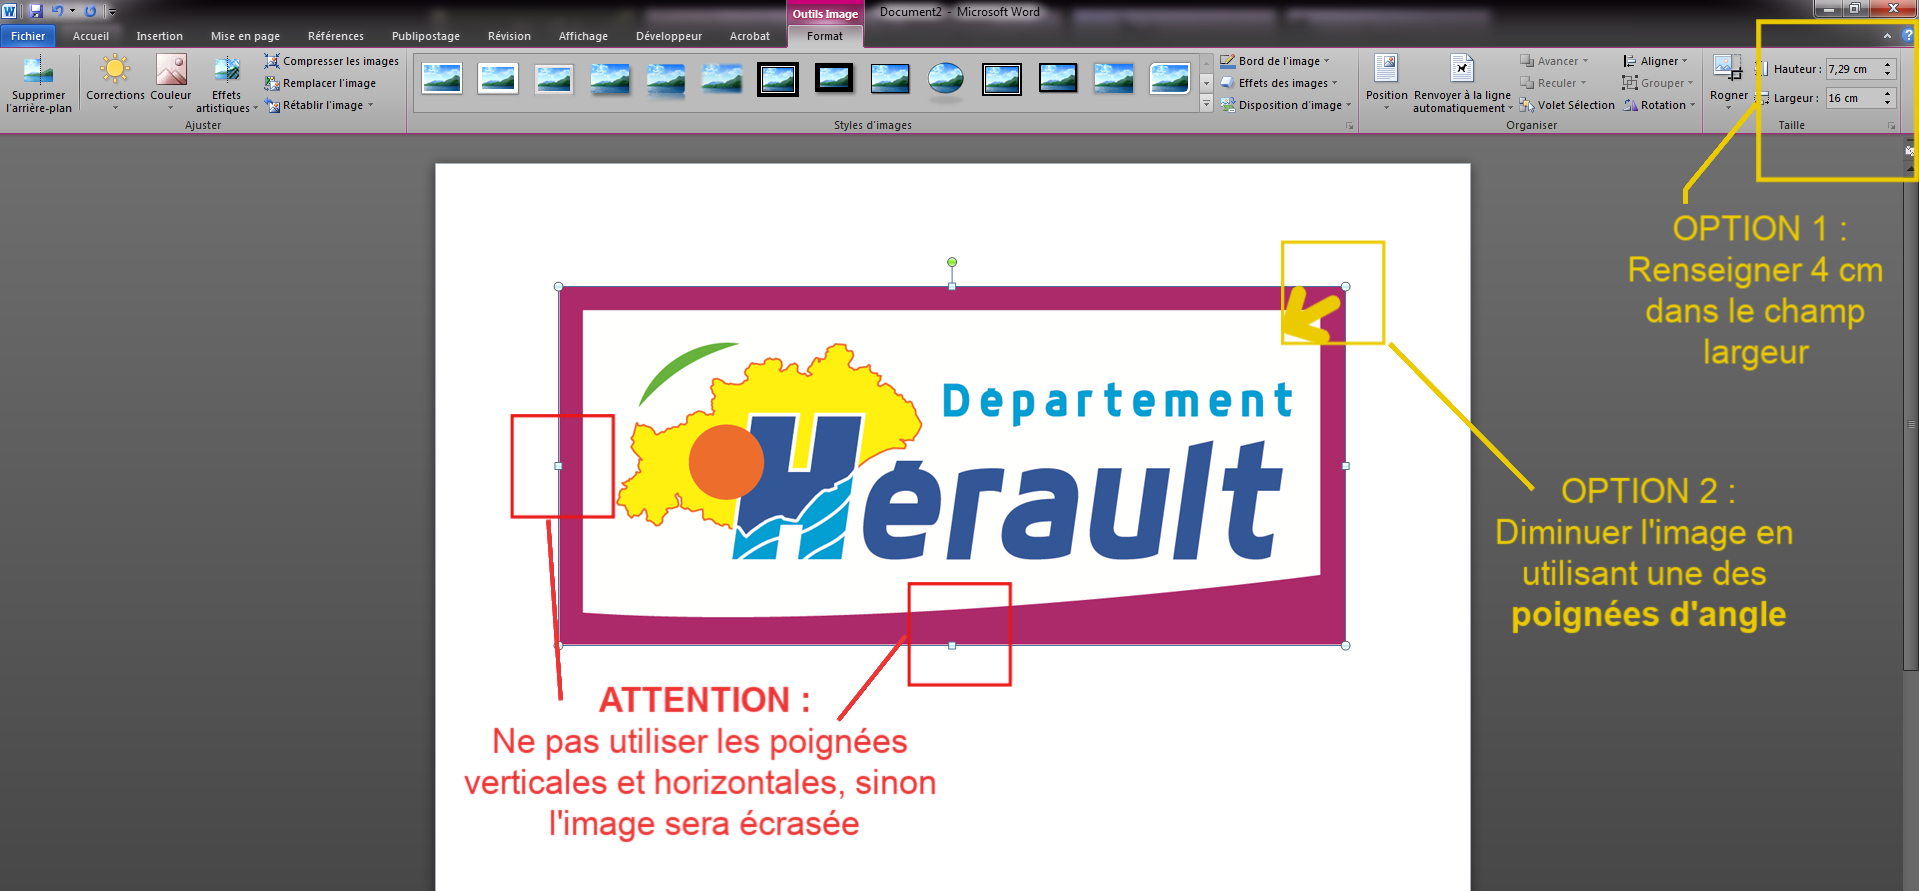Expand the Rétablir l'image dropdown arrow
Screen dimensions: 1919x891
(371, 105)
